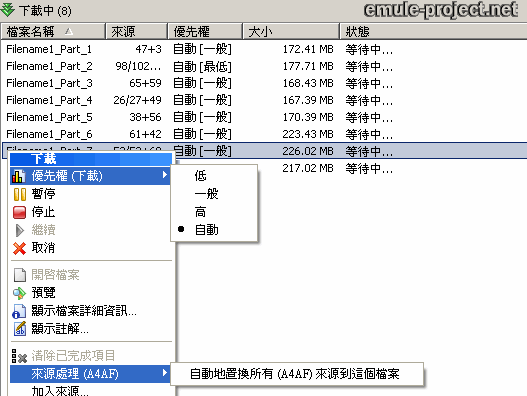
Task: Expand the 來源處理 (A4AF) submenu arrow
Action: pos(165,373)
